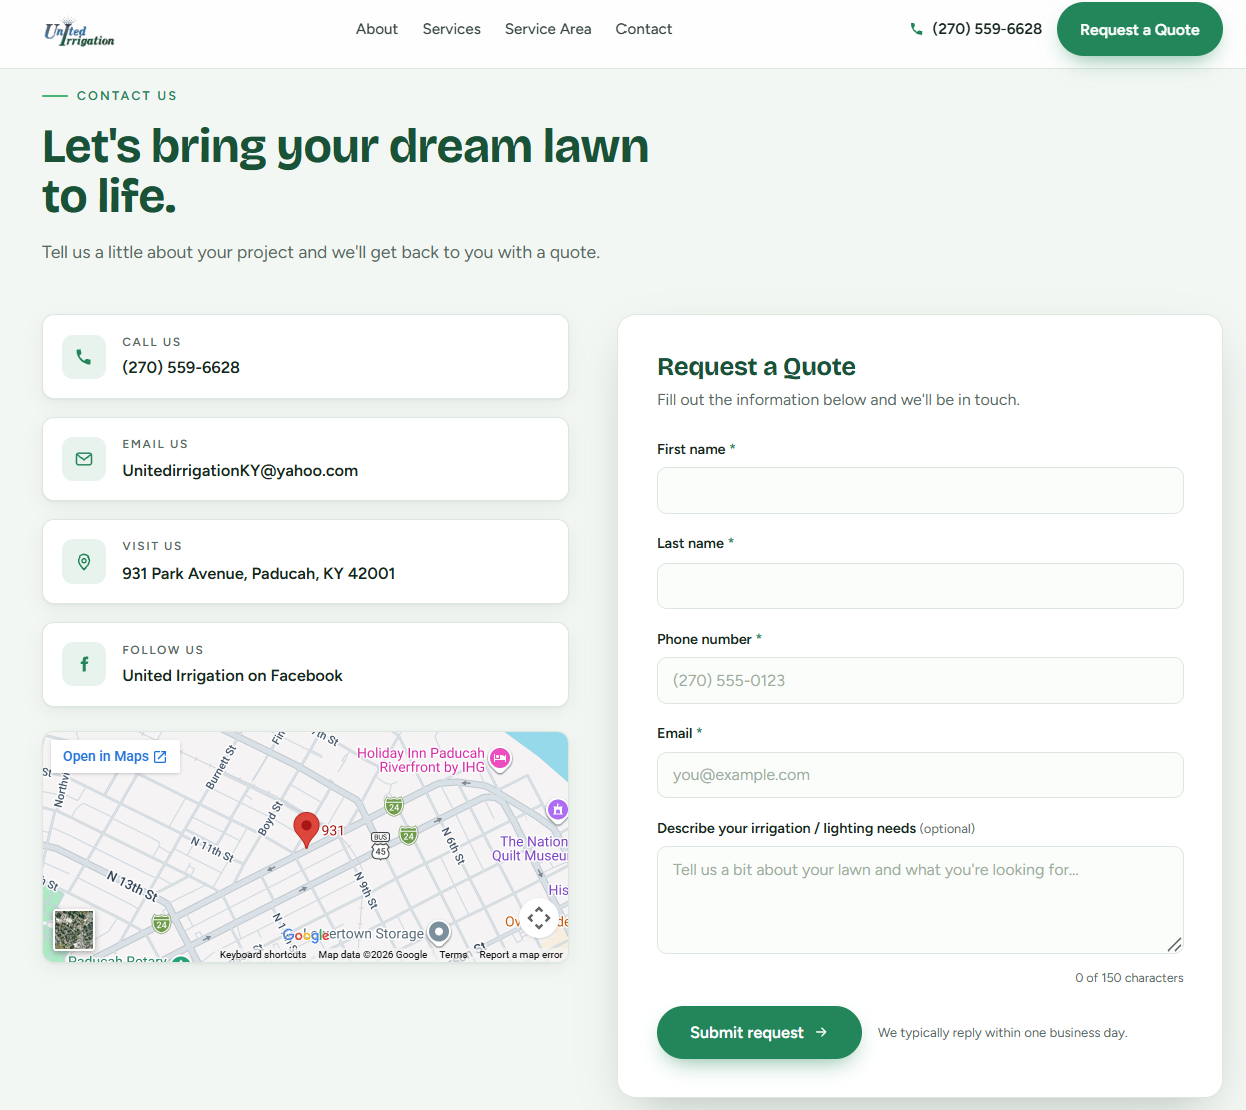
Task: Click the 'Request a Quote' form heading
Action: [756, 367]
